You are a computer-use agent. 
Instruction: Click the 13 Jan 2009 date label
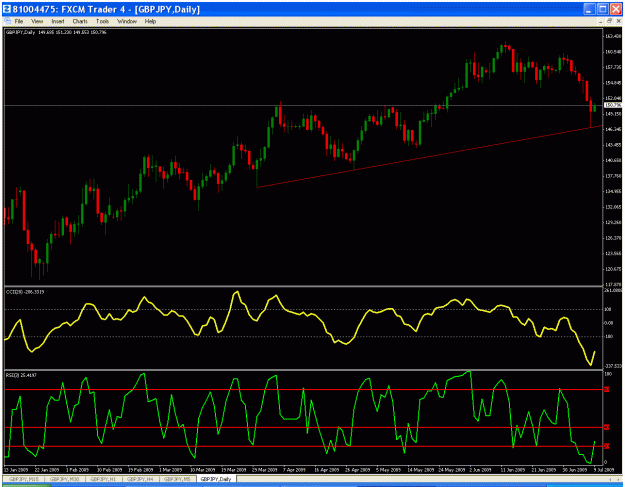[x=16, y=470]
